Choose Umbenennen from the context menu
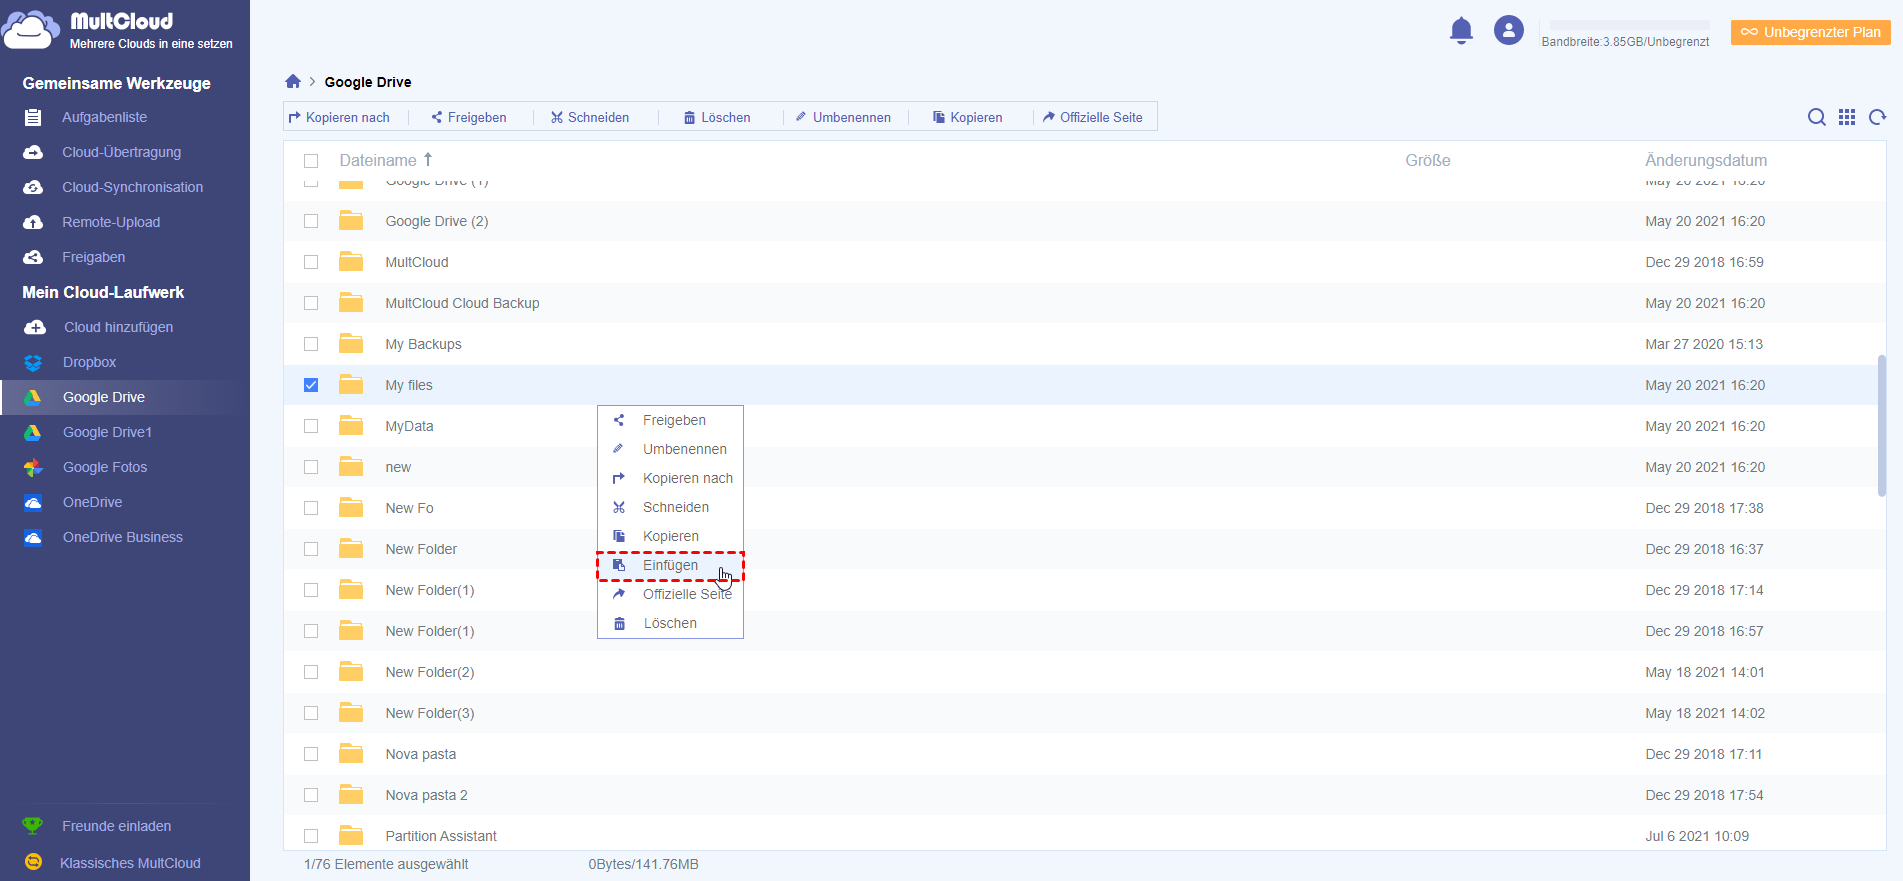 pyautogui.click(x=684, y=449)
